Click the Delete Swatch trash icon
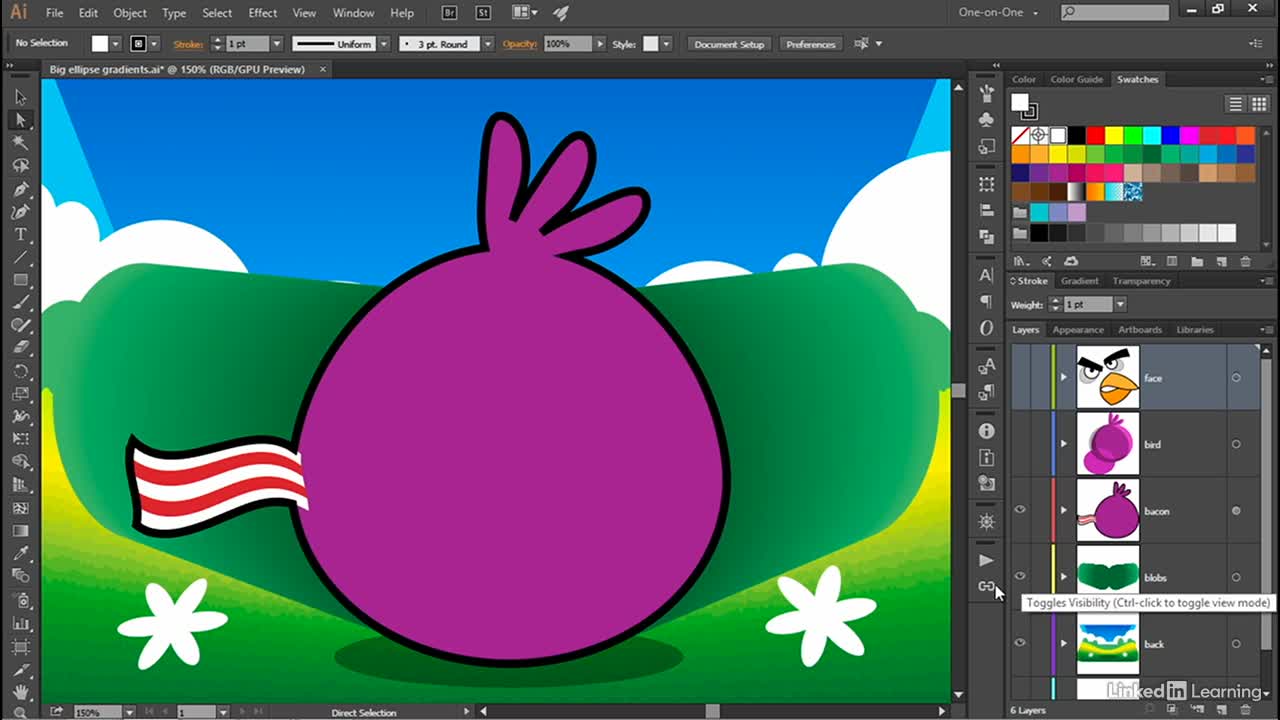This screenshot has width=1280, height=720. (1245, 261)
